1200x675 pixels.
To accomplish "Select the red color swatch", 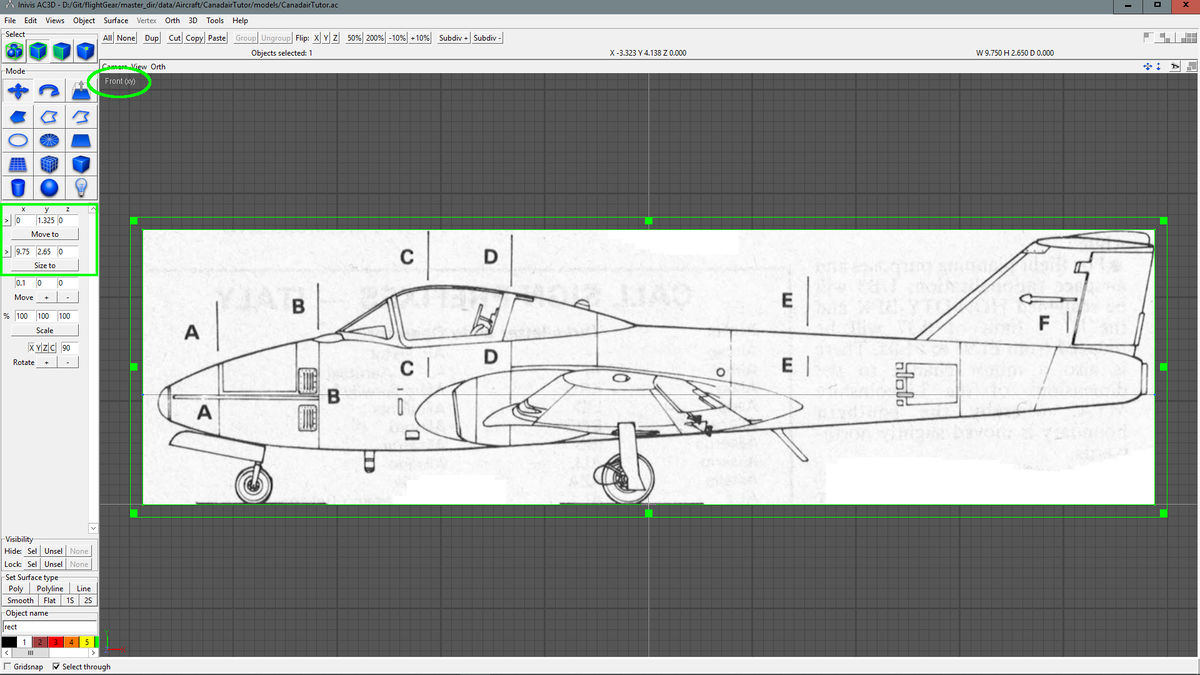I will tap(55, 641).
